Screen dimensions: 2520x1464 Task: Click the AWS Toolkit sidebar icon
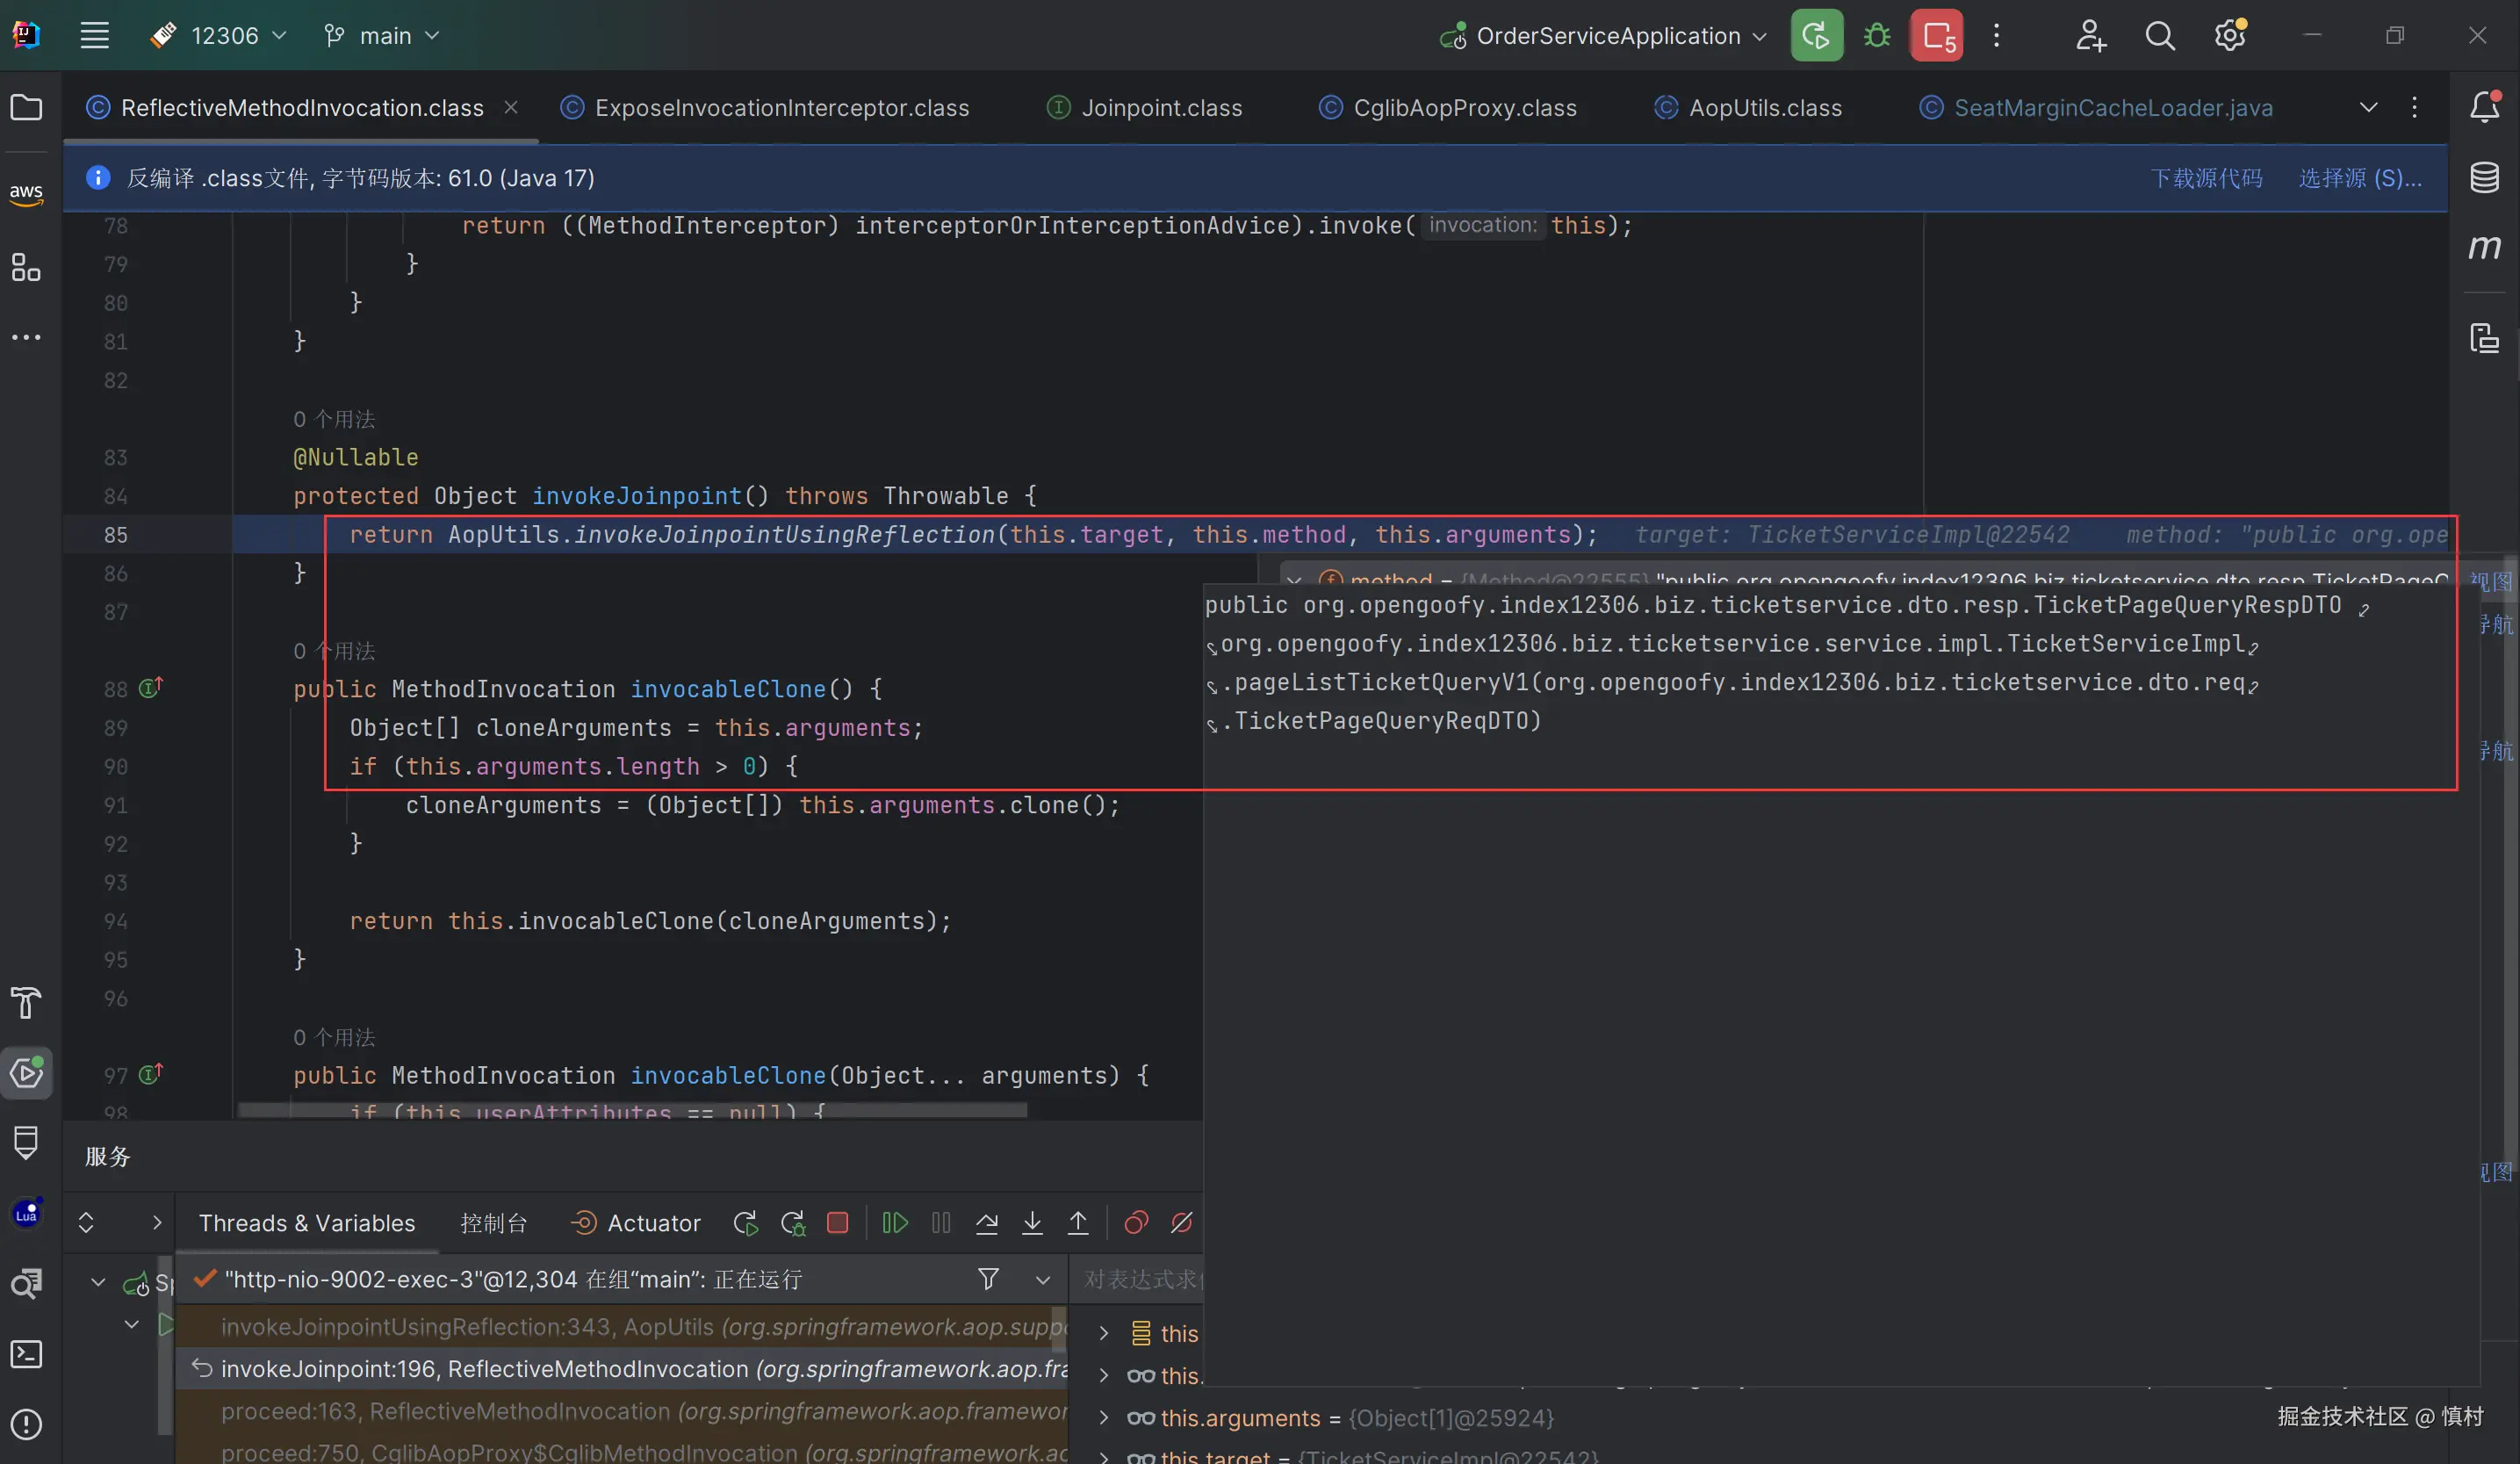tap(26, 192)
